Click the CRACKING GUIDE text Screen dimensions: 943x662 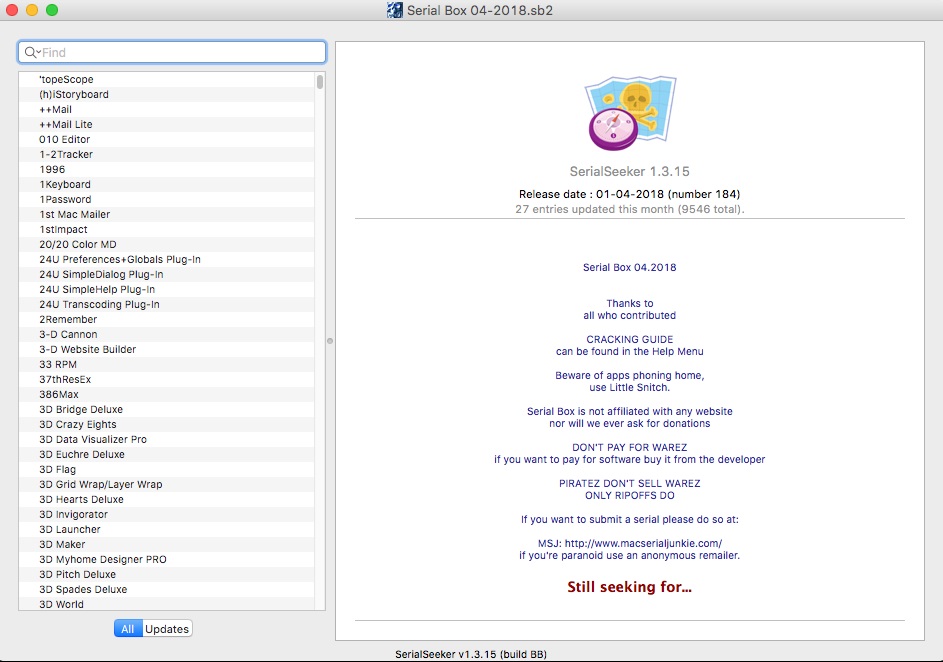tap(630, 339)
